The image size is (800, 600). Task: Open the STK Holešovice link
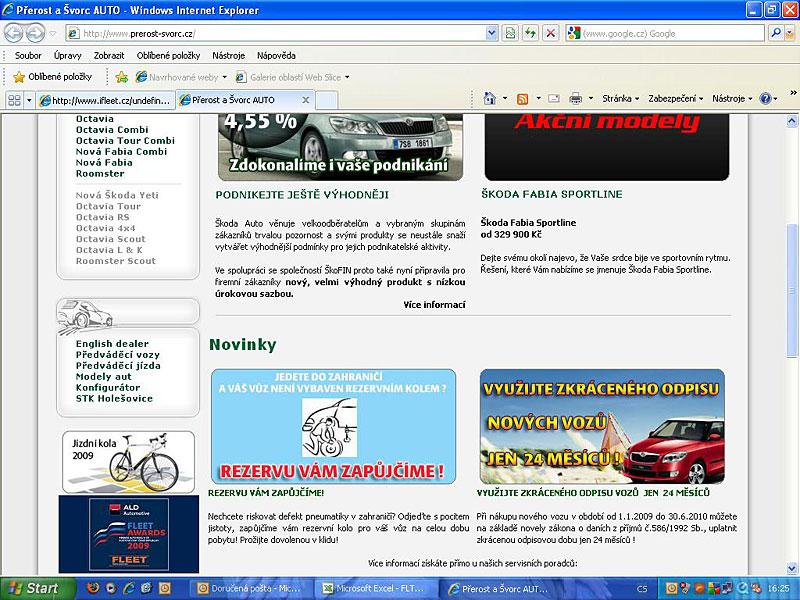point(114,398)
